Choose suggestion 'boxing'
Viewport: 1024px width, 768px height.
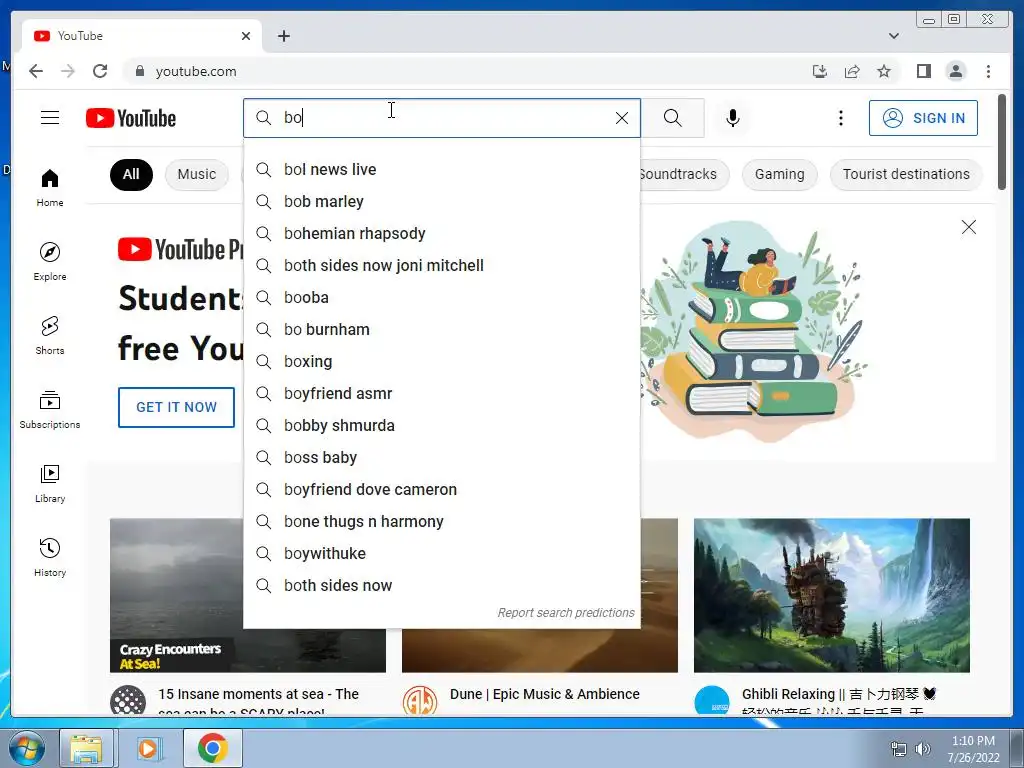(x=442, y=361)
